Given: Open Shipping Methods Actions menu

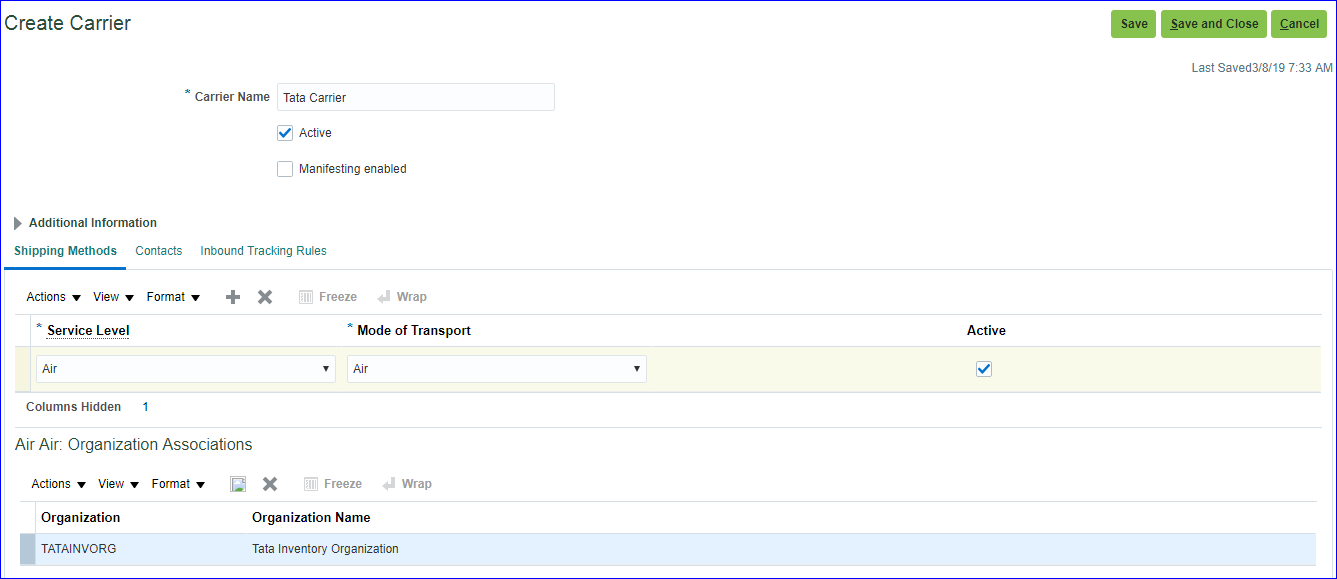Looking at the screenshot, I should [53, 297].
